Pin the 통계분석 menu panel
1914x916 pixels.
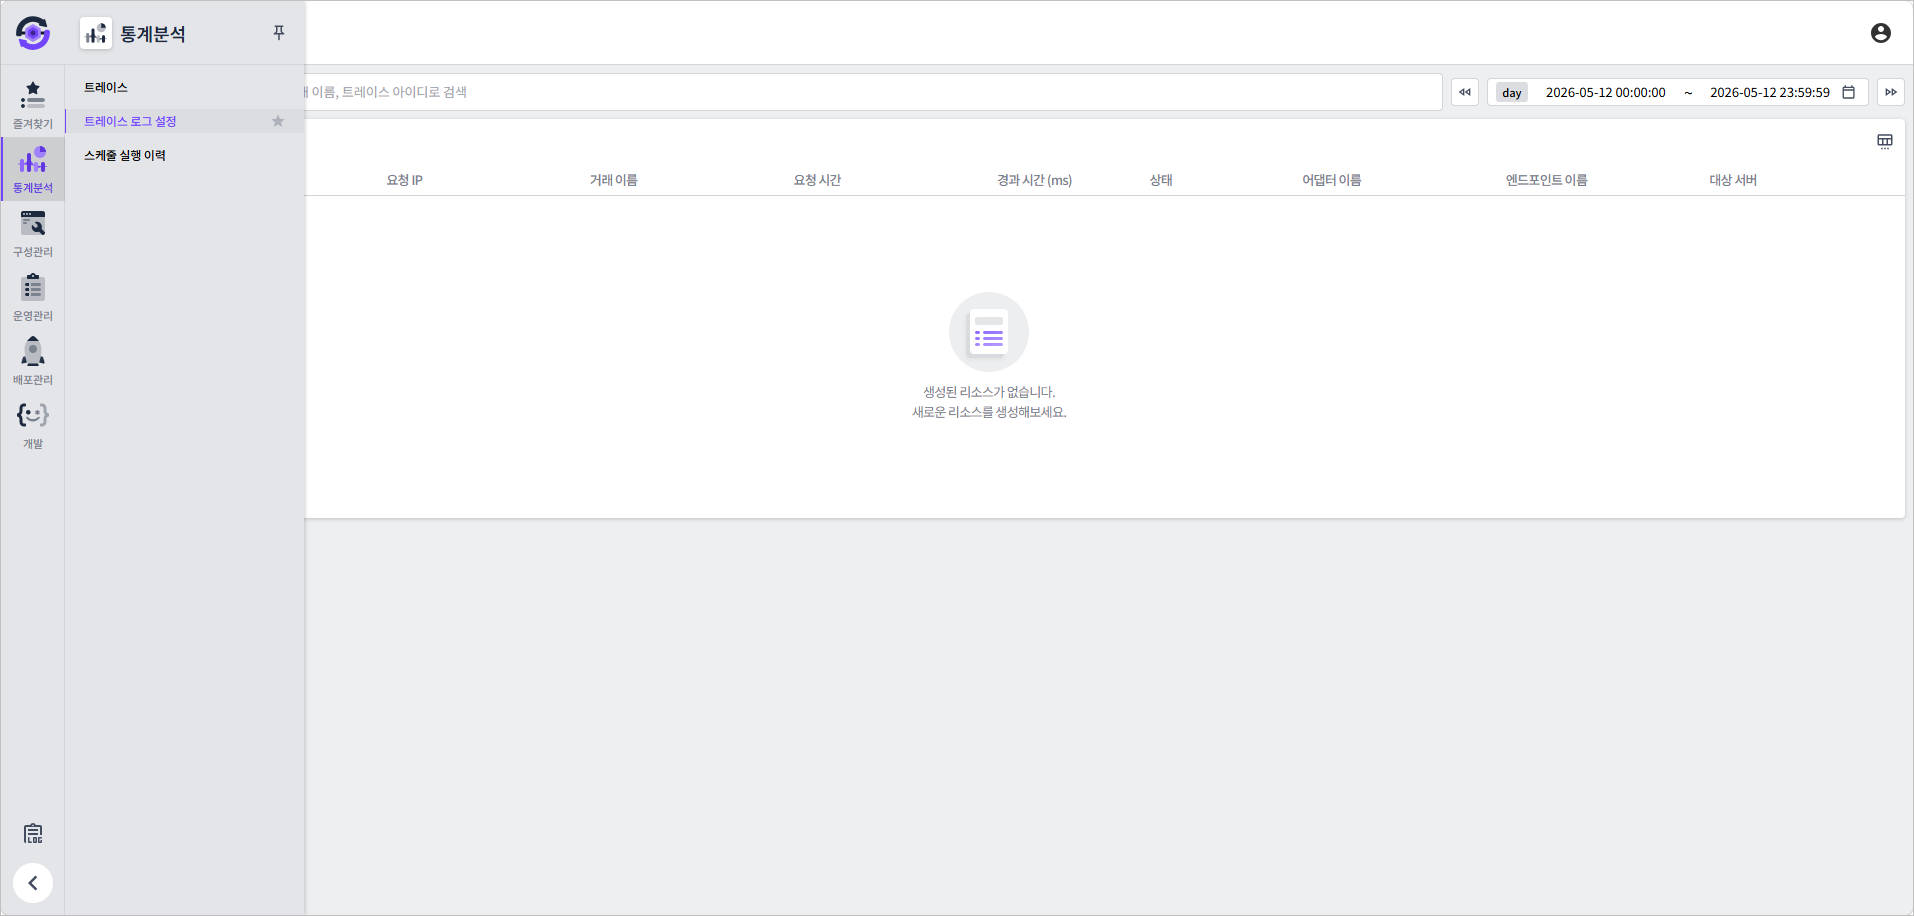click(279, 33)
